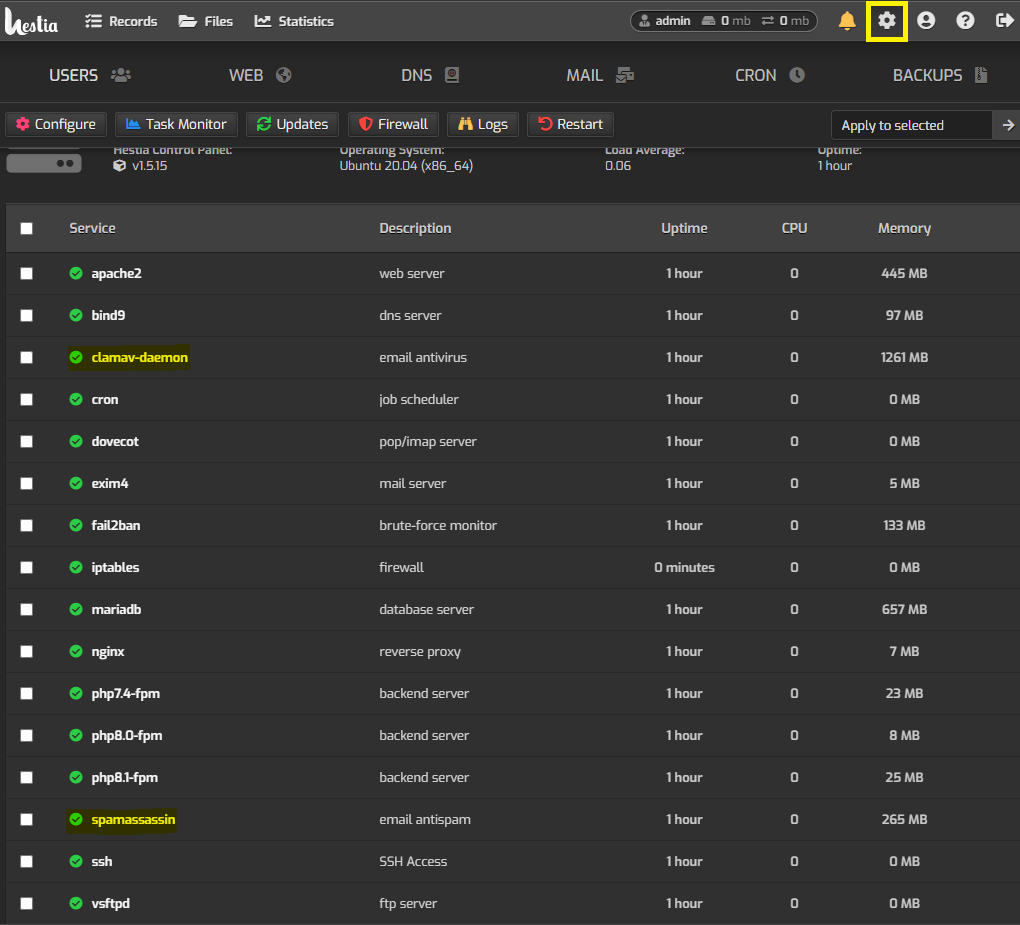
Task: Open the Records menu
Action: click(121, 21)
